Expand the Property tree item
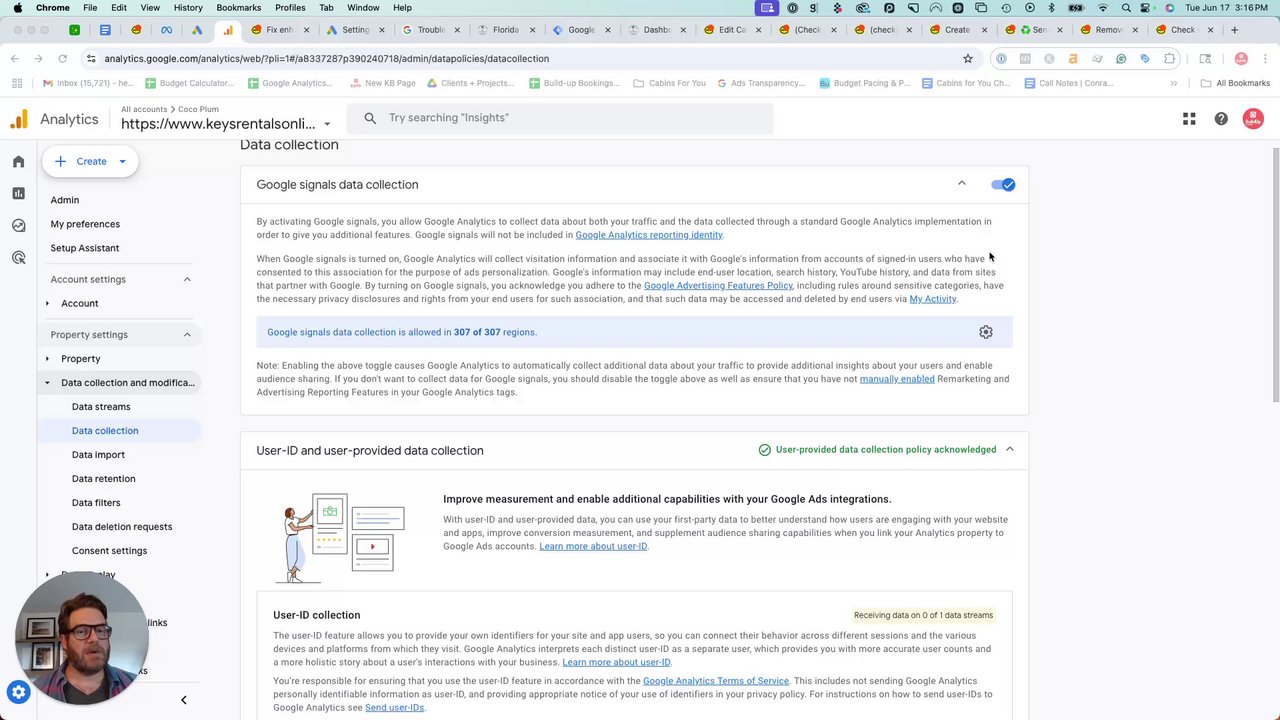1280x720 pixels. tap(47, 359)
